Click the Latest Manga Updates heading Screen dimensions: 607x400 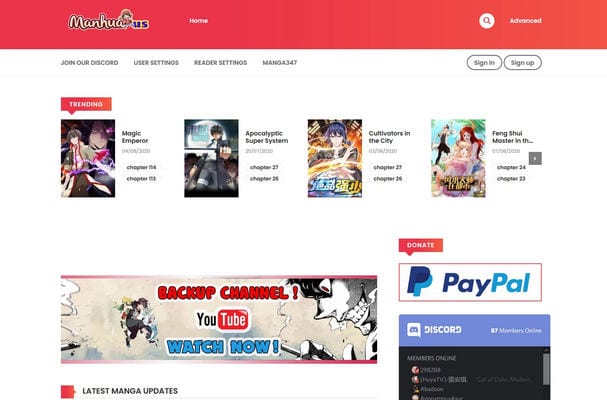tap(130, 391)
